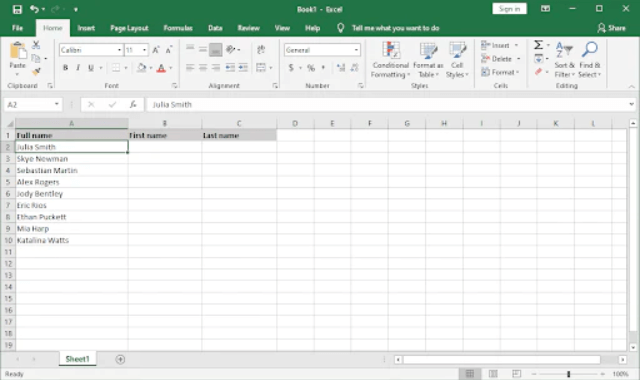Adjust the zoom slider handle
The height and width of the screenshot is (380, 640).
568,373
